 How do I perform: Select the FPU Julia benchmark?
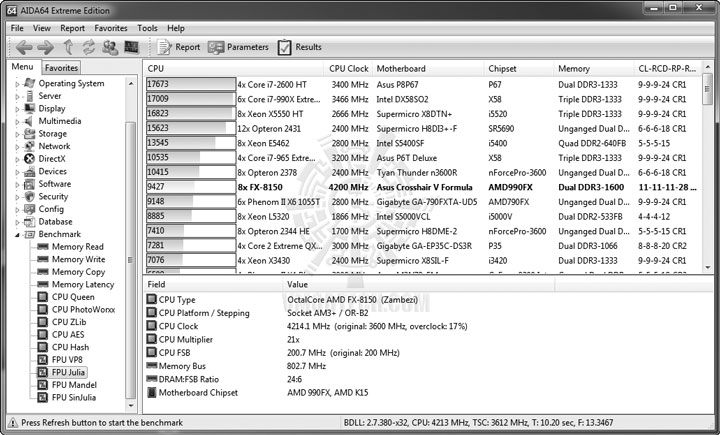(68, 372)
